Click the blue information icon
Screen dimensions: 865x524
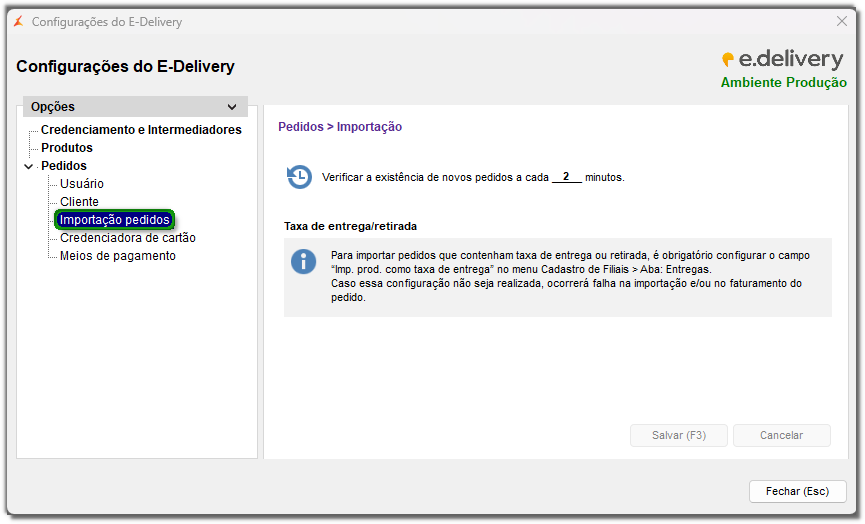303,262
